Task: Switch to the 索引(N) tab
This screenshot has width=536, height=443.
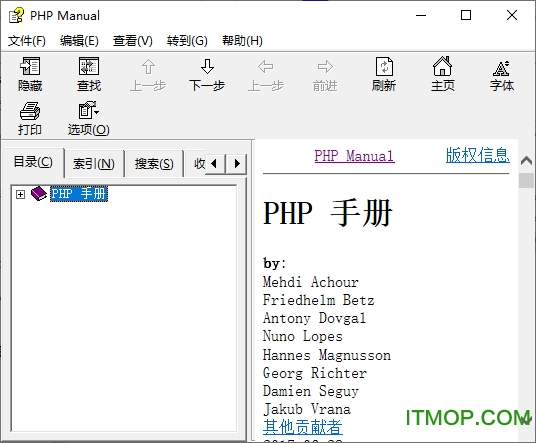Action: 94,164
